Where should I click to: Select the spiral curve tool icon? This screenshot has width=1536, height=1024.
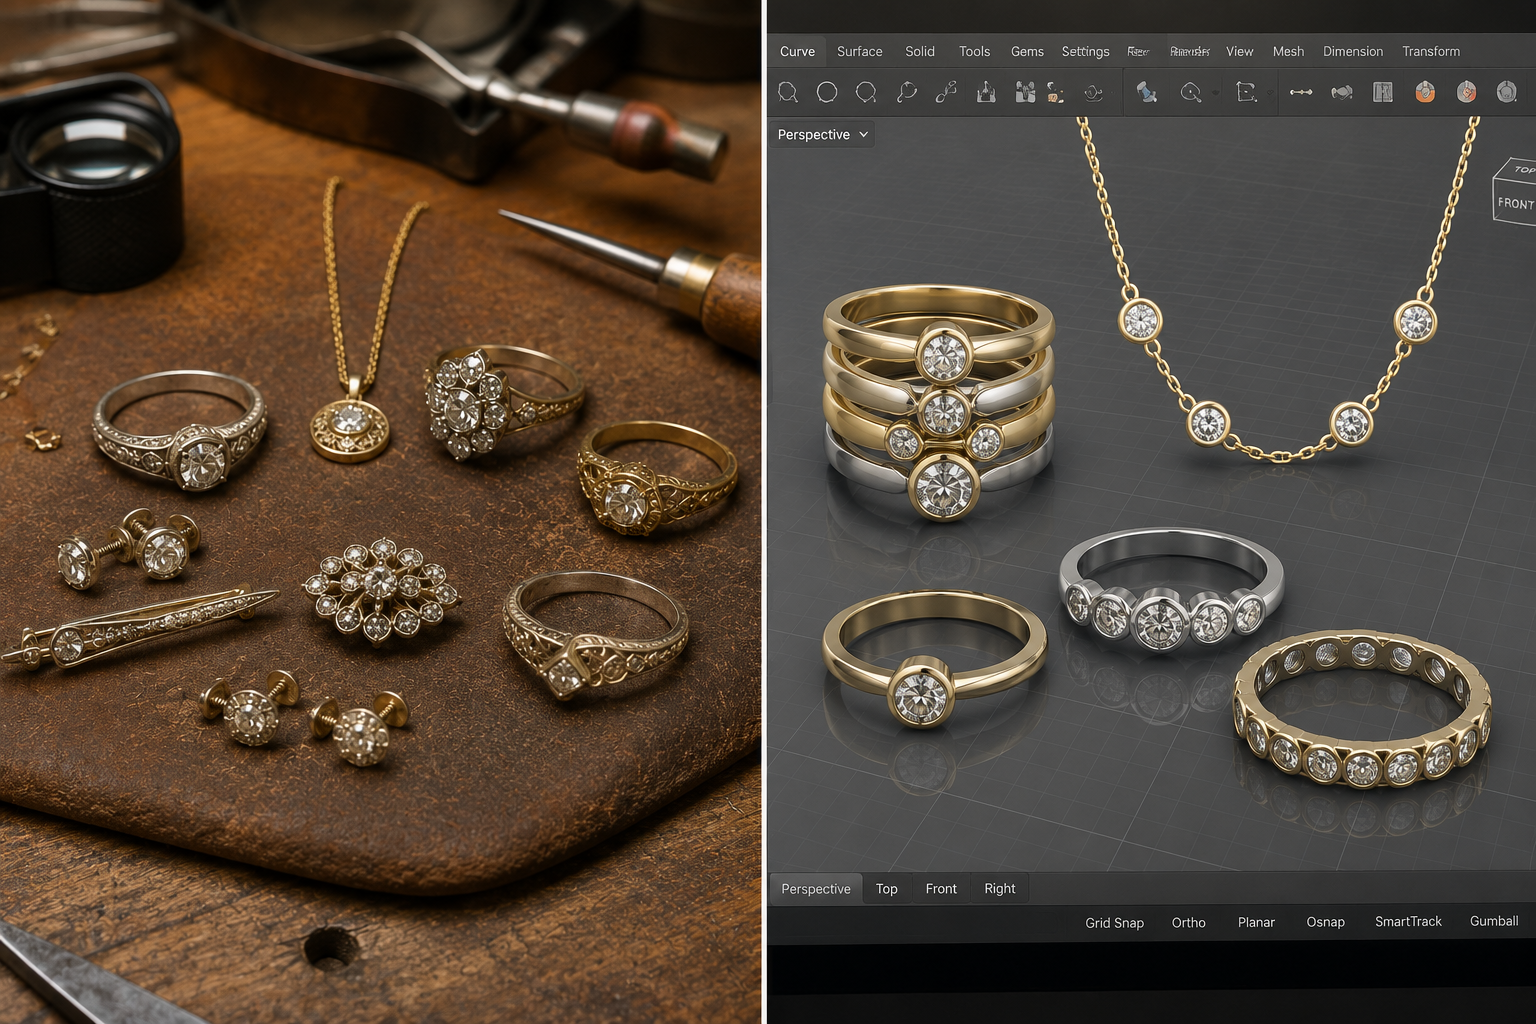coord(1094,93)
